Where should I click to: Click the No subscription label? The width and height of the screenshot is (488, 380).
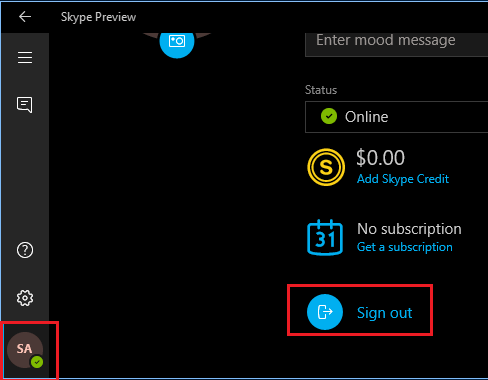tap(409, 229)
